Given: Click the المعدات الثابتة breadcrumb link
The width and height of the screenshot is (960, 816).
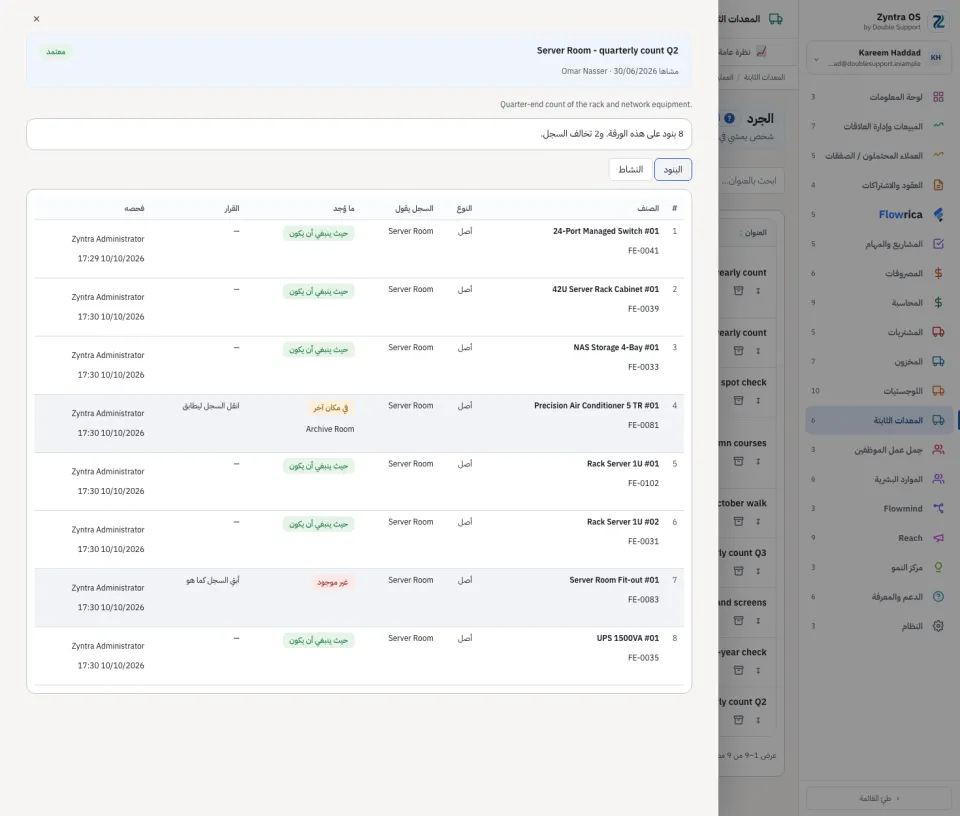Looking at the screenshot, I should tap(764, 77).
